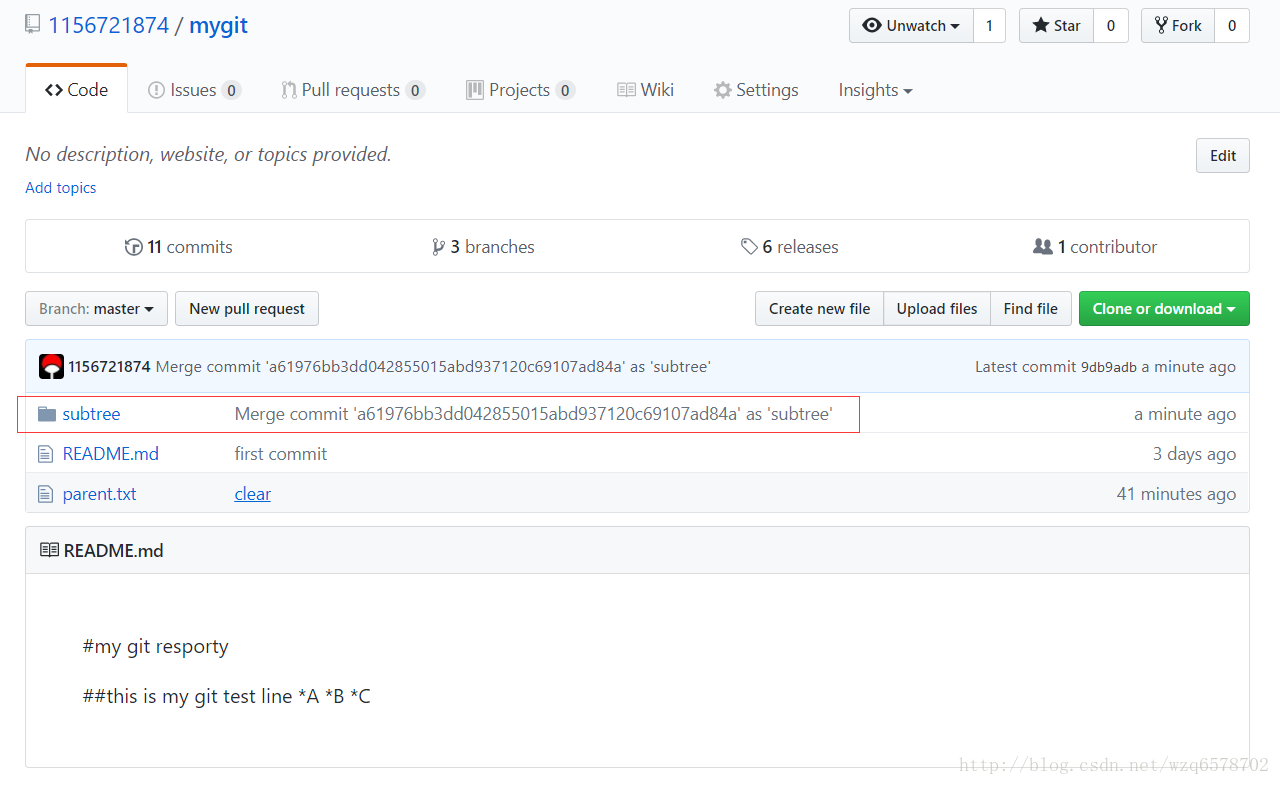Open the 1156721874 owner profile link
Viewport: 1280px width, 785px height.
point(108,25)
